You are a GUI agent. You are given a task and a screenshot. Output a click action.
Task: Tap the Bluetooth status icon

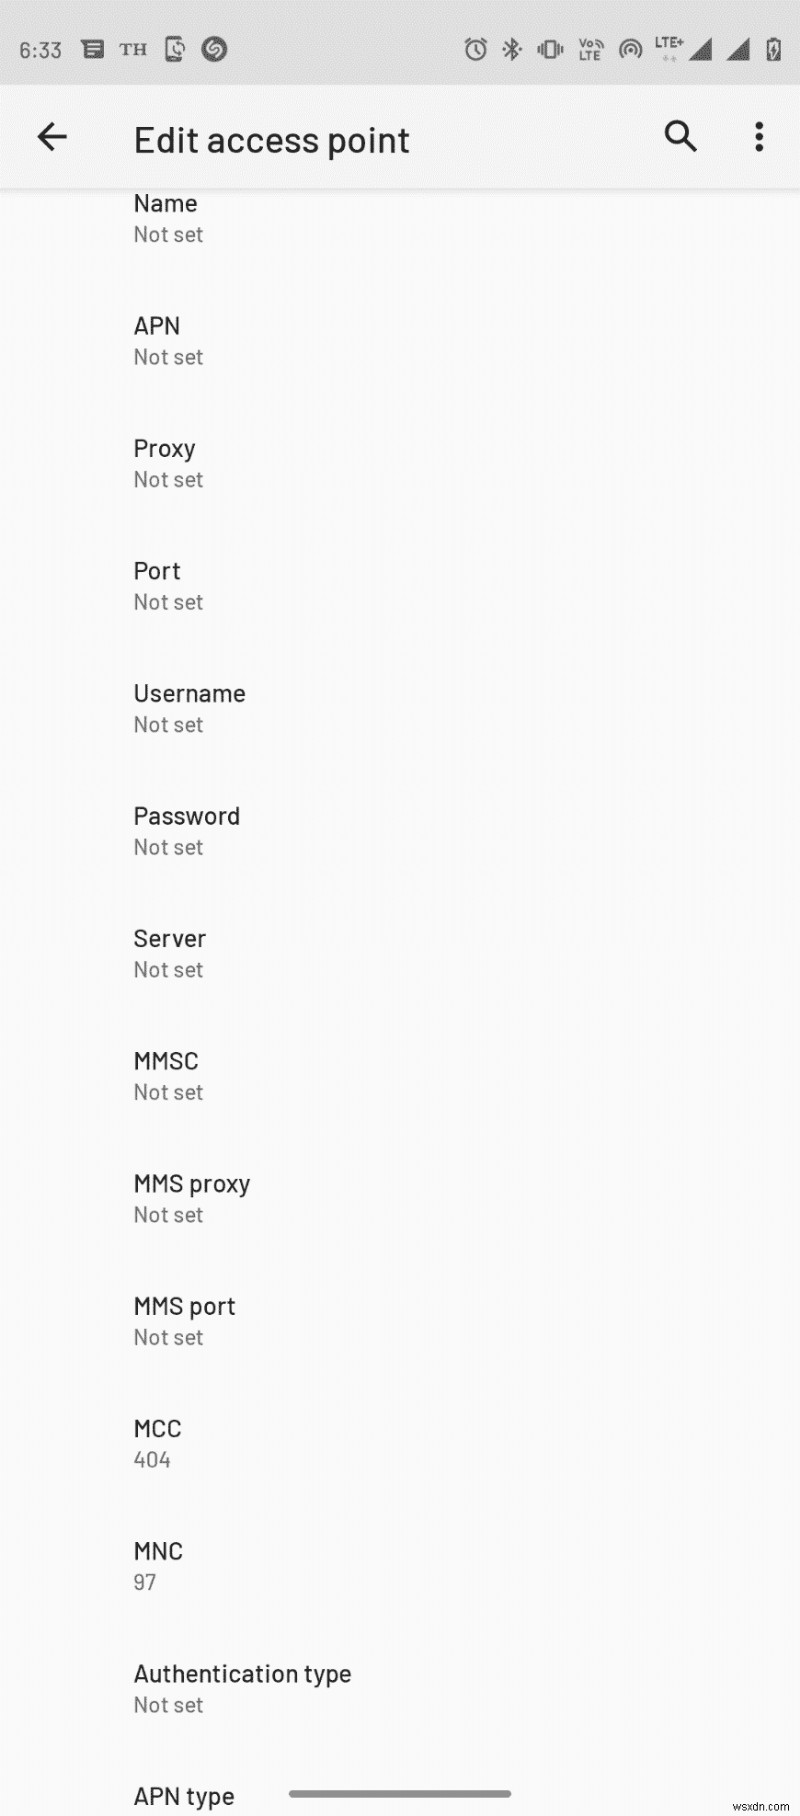[x=512, y=49]
